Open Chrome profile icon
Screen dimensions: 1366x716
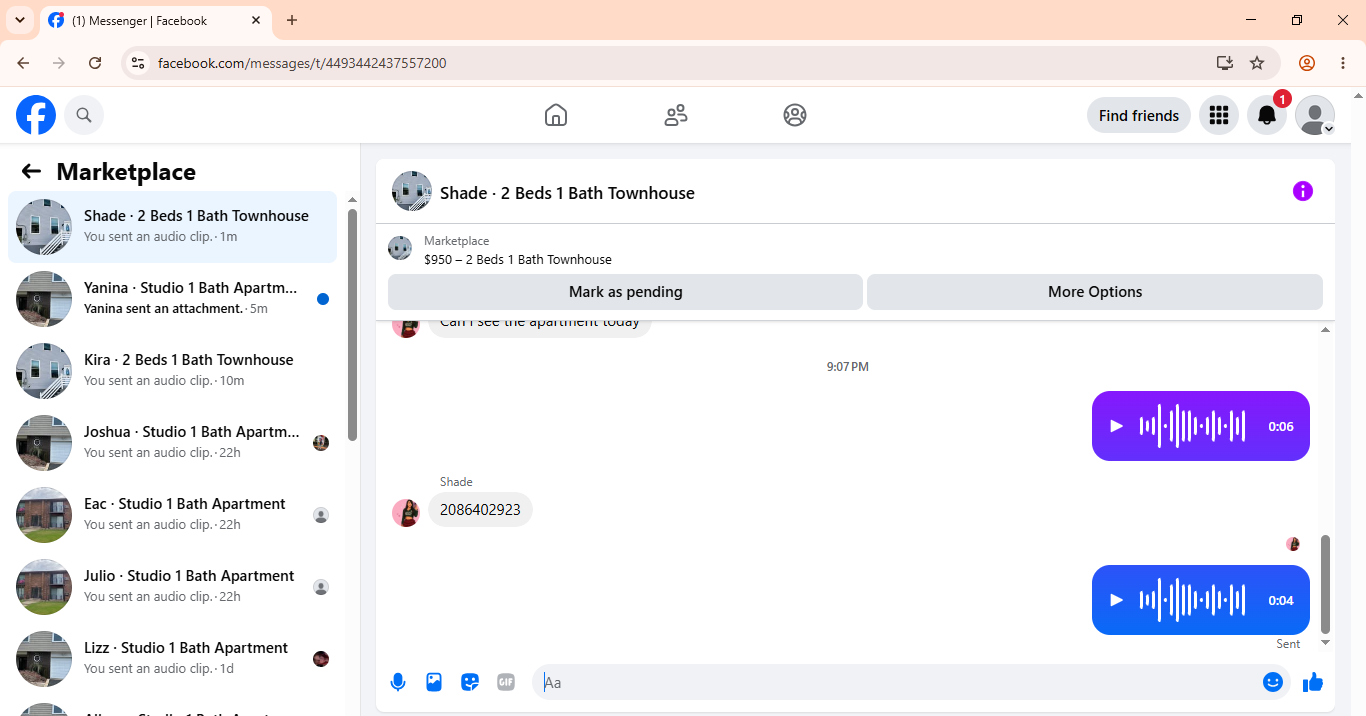click(1307, 63)
